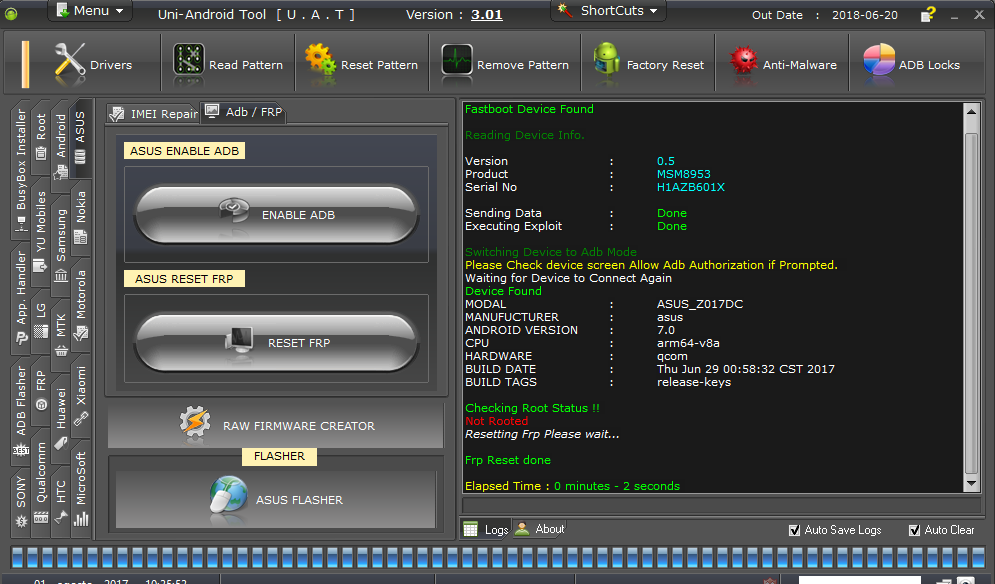Image resolution: width=995 pixels, height=584 pixels.
Task: Expand the ShortCuts dropdown
Action: [609, 11]
